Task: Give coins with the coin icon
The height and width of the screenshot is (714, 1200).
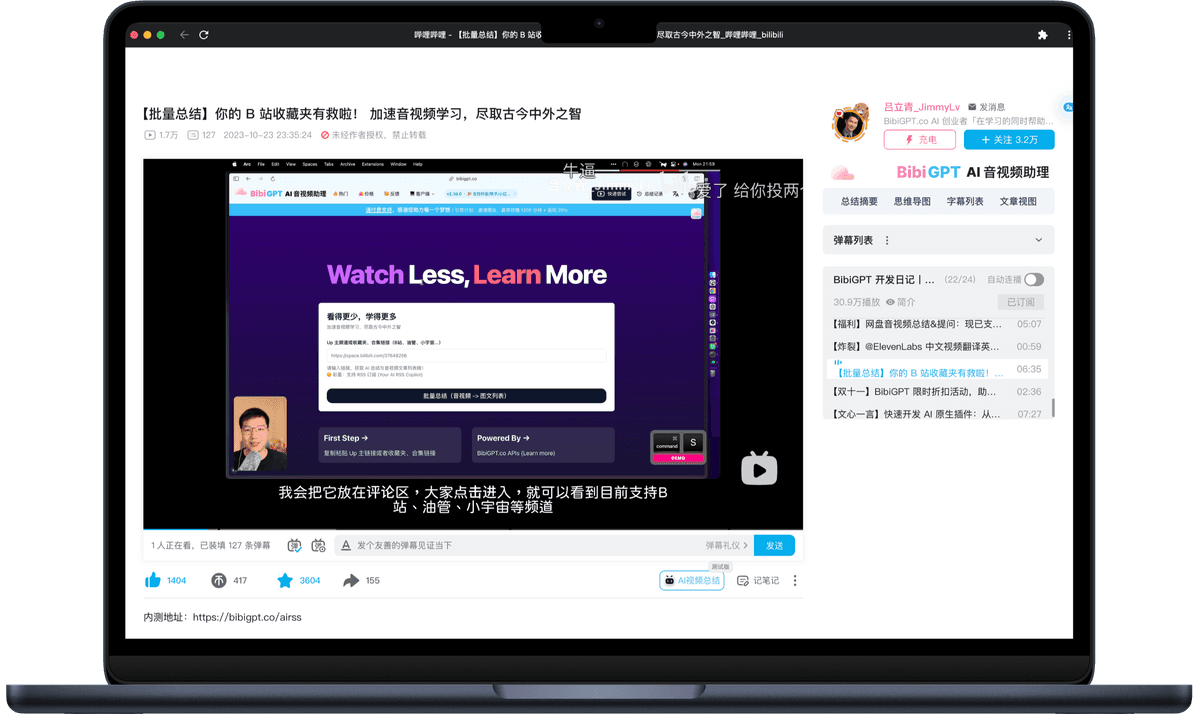Action: tap(219, 580)
